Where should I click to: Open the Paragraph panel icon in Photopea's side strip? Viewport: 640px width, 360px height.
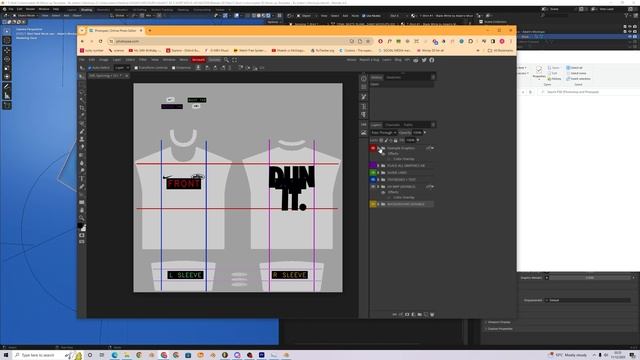pos(364,115)
